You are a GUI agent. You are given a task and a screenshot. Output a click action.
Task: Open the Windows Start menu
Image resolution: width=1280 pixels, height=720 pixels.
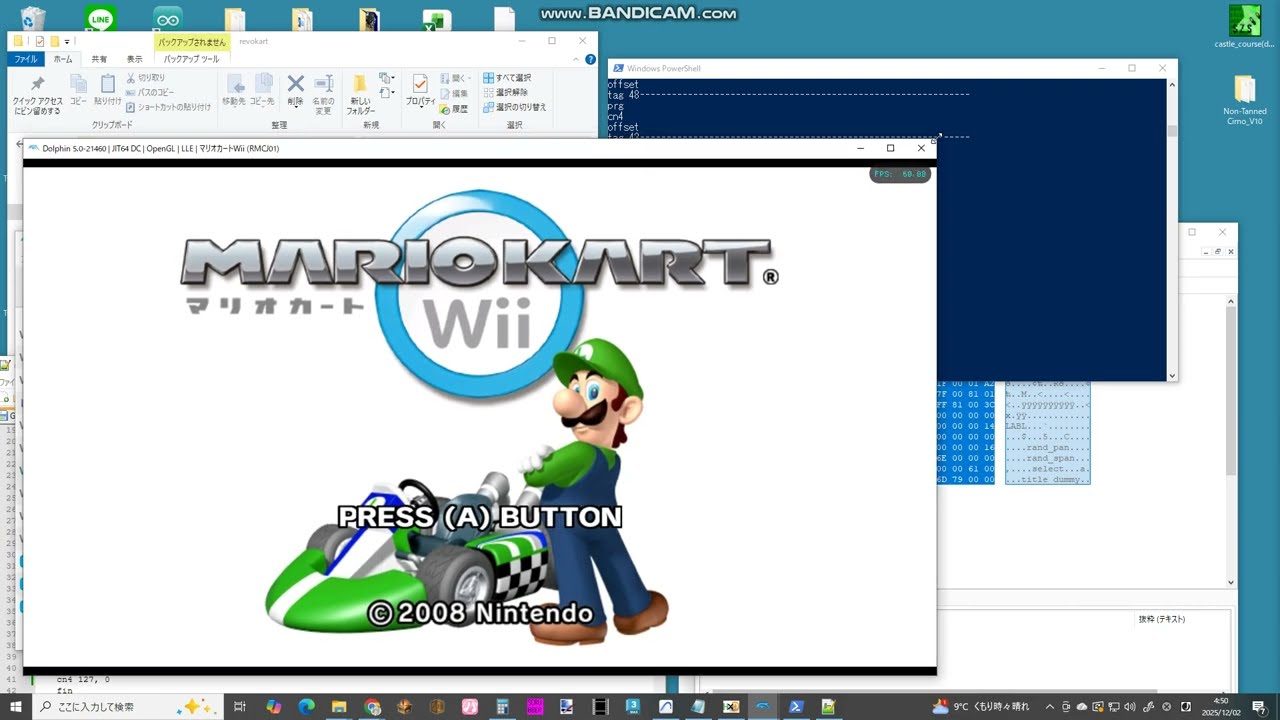point(16,707)
